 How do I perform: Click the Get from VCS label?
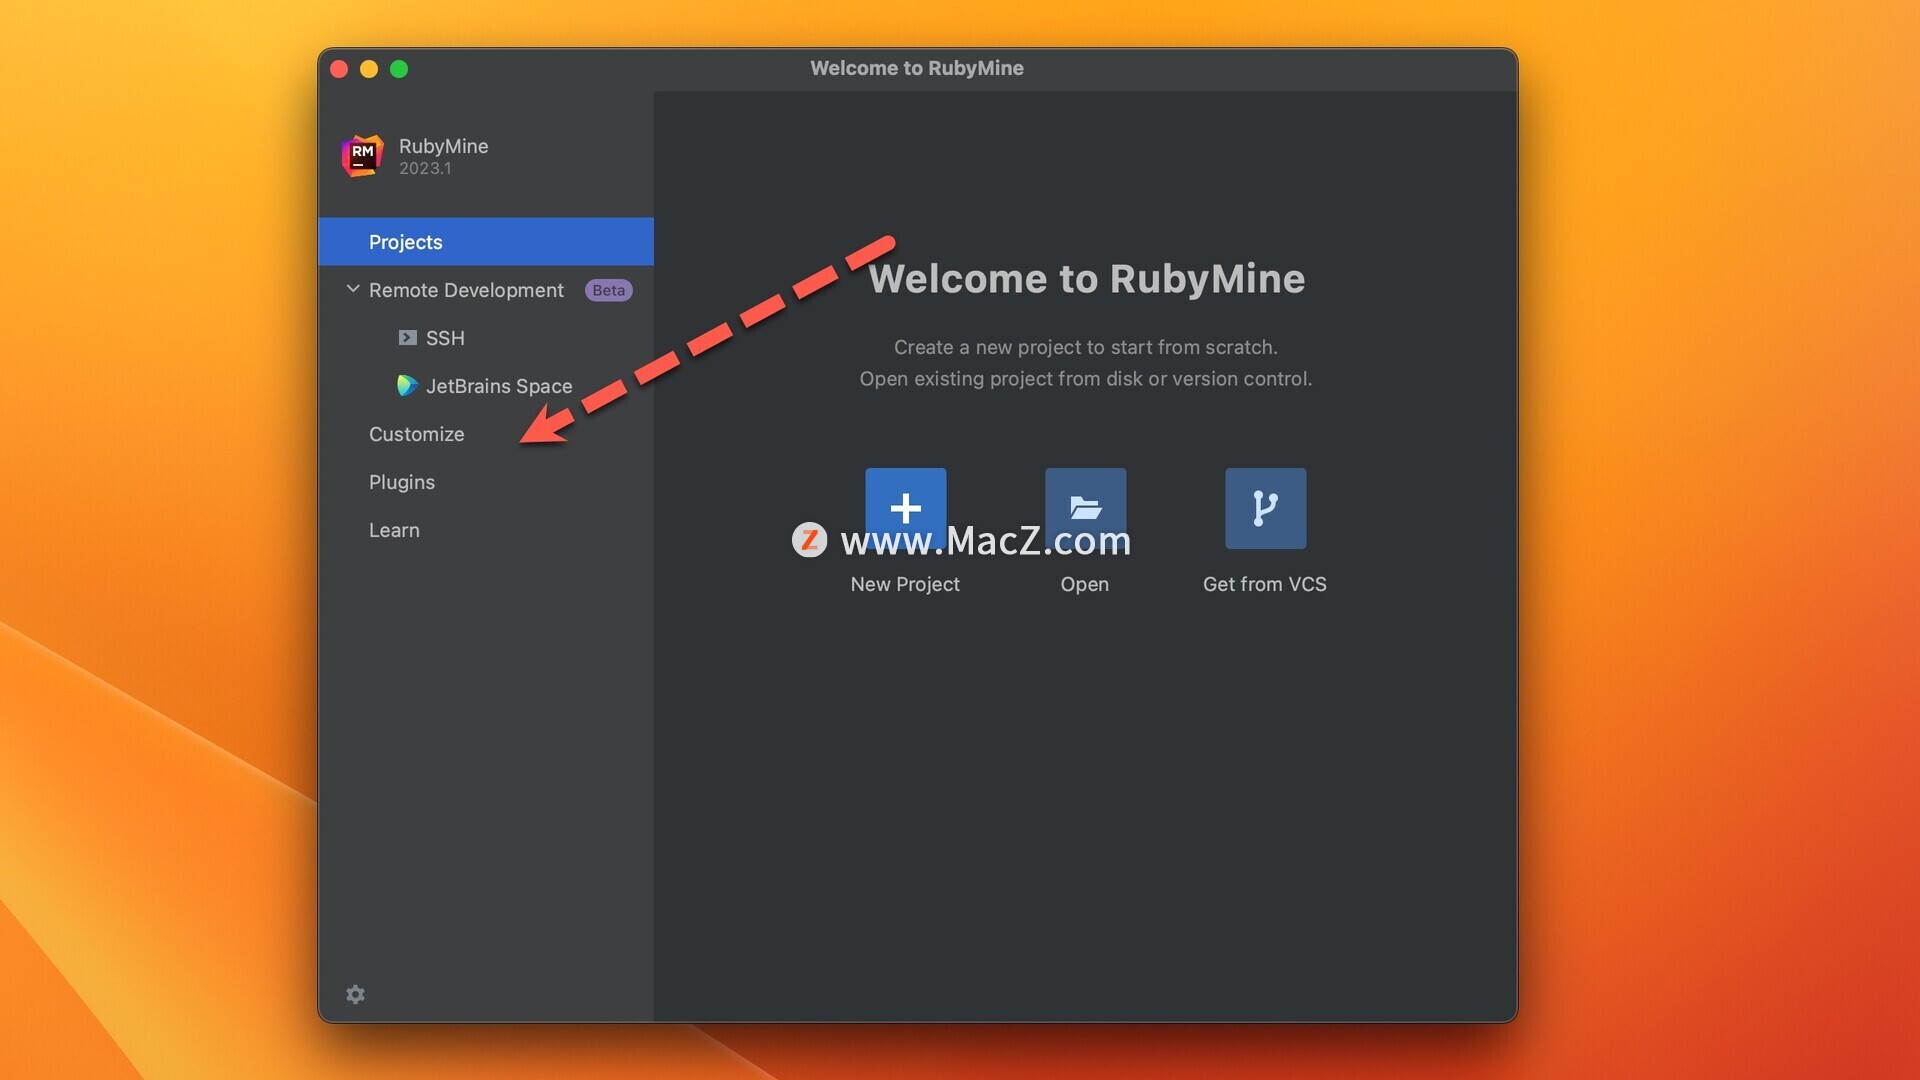pos(1265,584)
